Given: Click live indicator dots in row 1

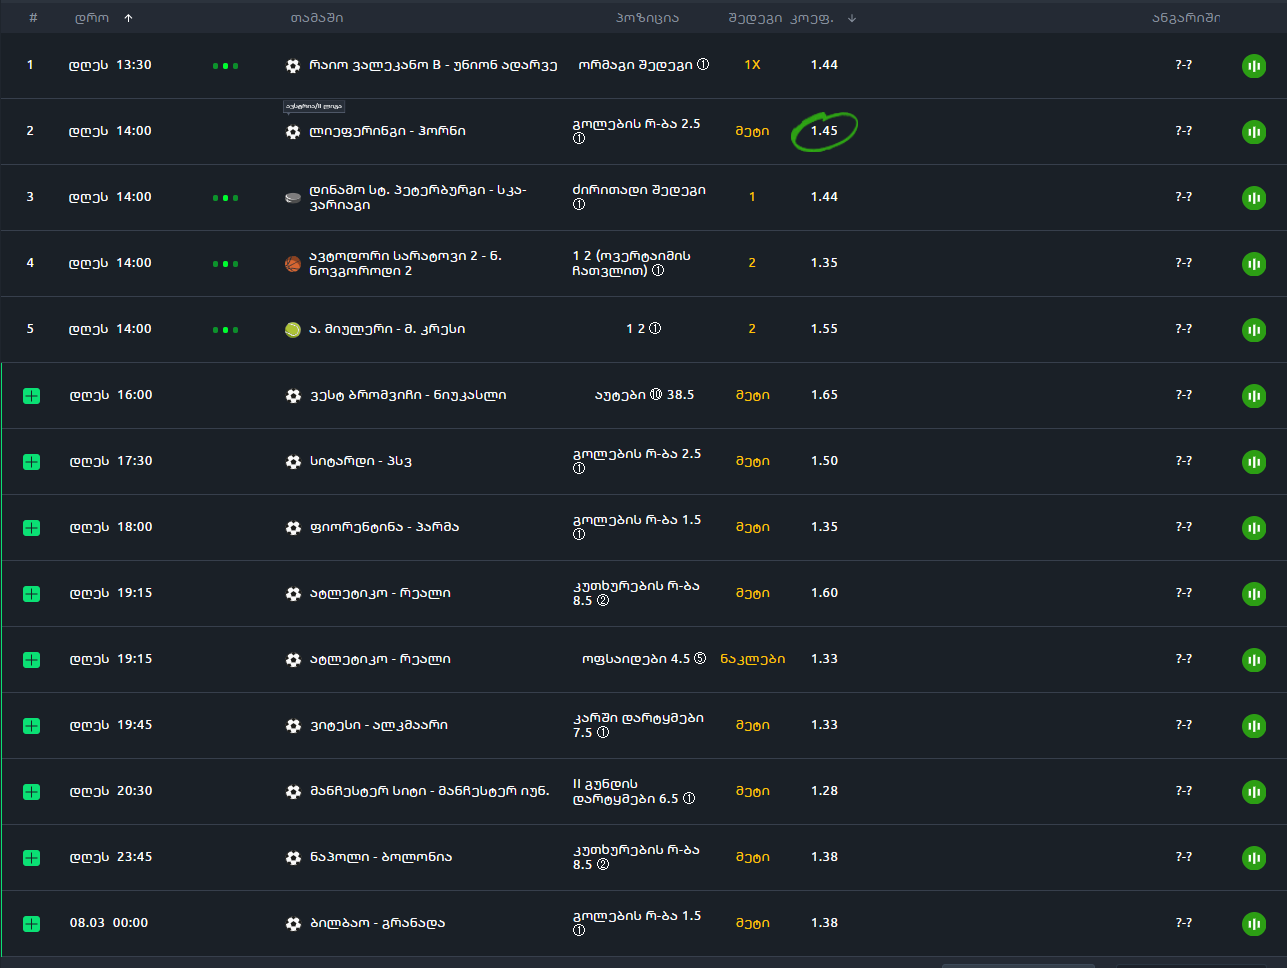Looking at the screenshot, I should pos(225,66).
